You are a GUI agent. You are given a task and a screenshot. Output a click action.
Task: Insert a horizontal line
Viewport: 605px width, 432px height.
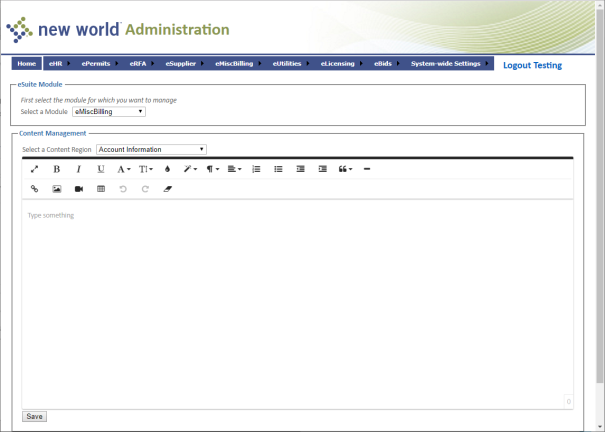(x=367, y=169)
